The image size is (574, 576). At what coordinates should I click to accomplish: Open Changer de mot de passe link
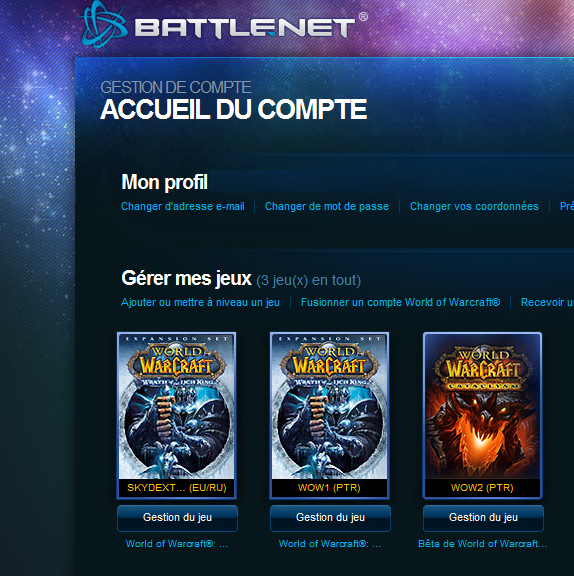pos(327,206)
